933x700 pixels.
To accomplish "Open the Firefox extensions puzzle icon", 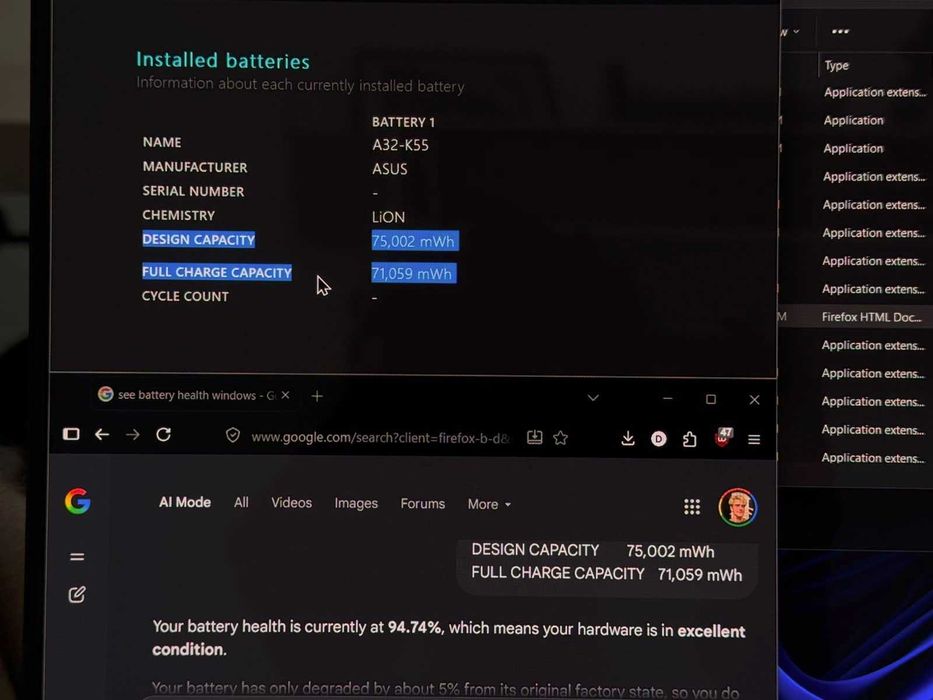I will tap(689, 439).
